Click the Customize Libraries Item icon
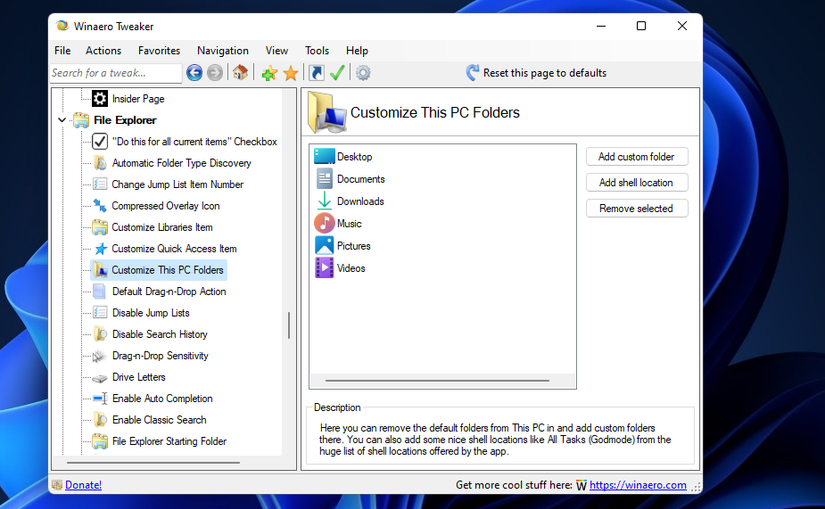The height and width of the screenshot is (509, 825). pos(100,227)
